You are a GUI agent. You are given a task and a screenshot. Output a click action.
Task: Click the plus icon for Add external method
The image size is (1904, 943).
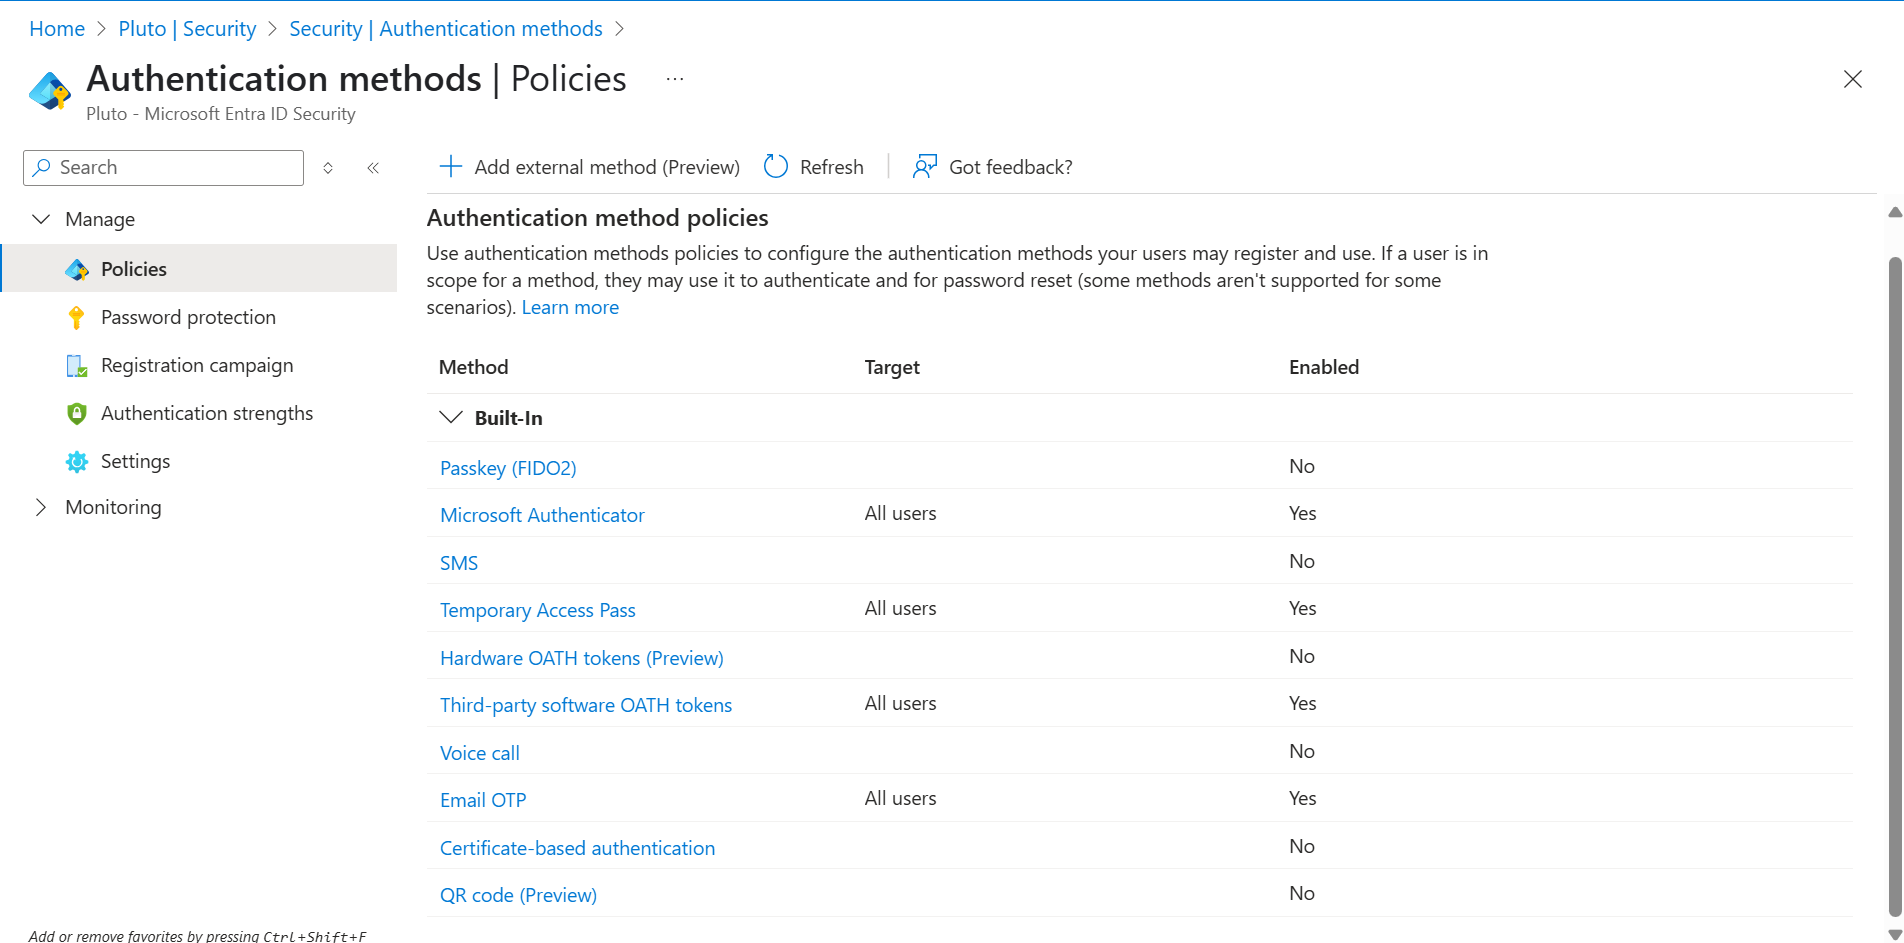451,167
